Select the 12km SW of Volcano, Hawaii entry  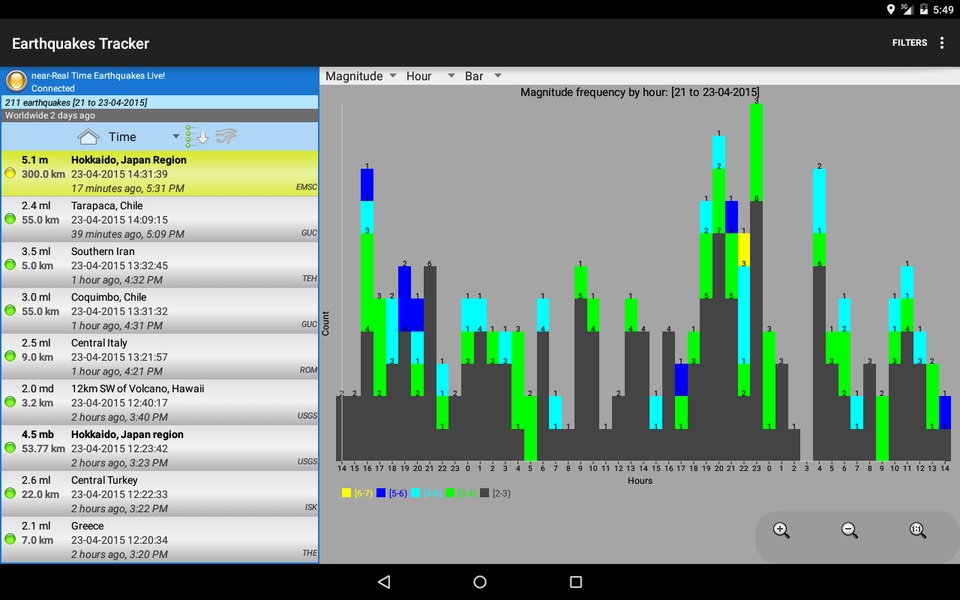click(x=160, y=402)
